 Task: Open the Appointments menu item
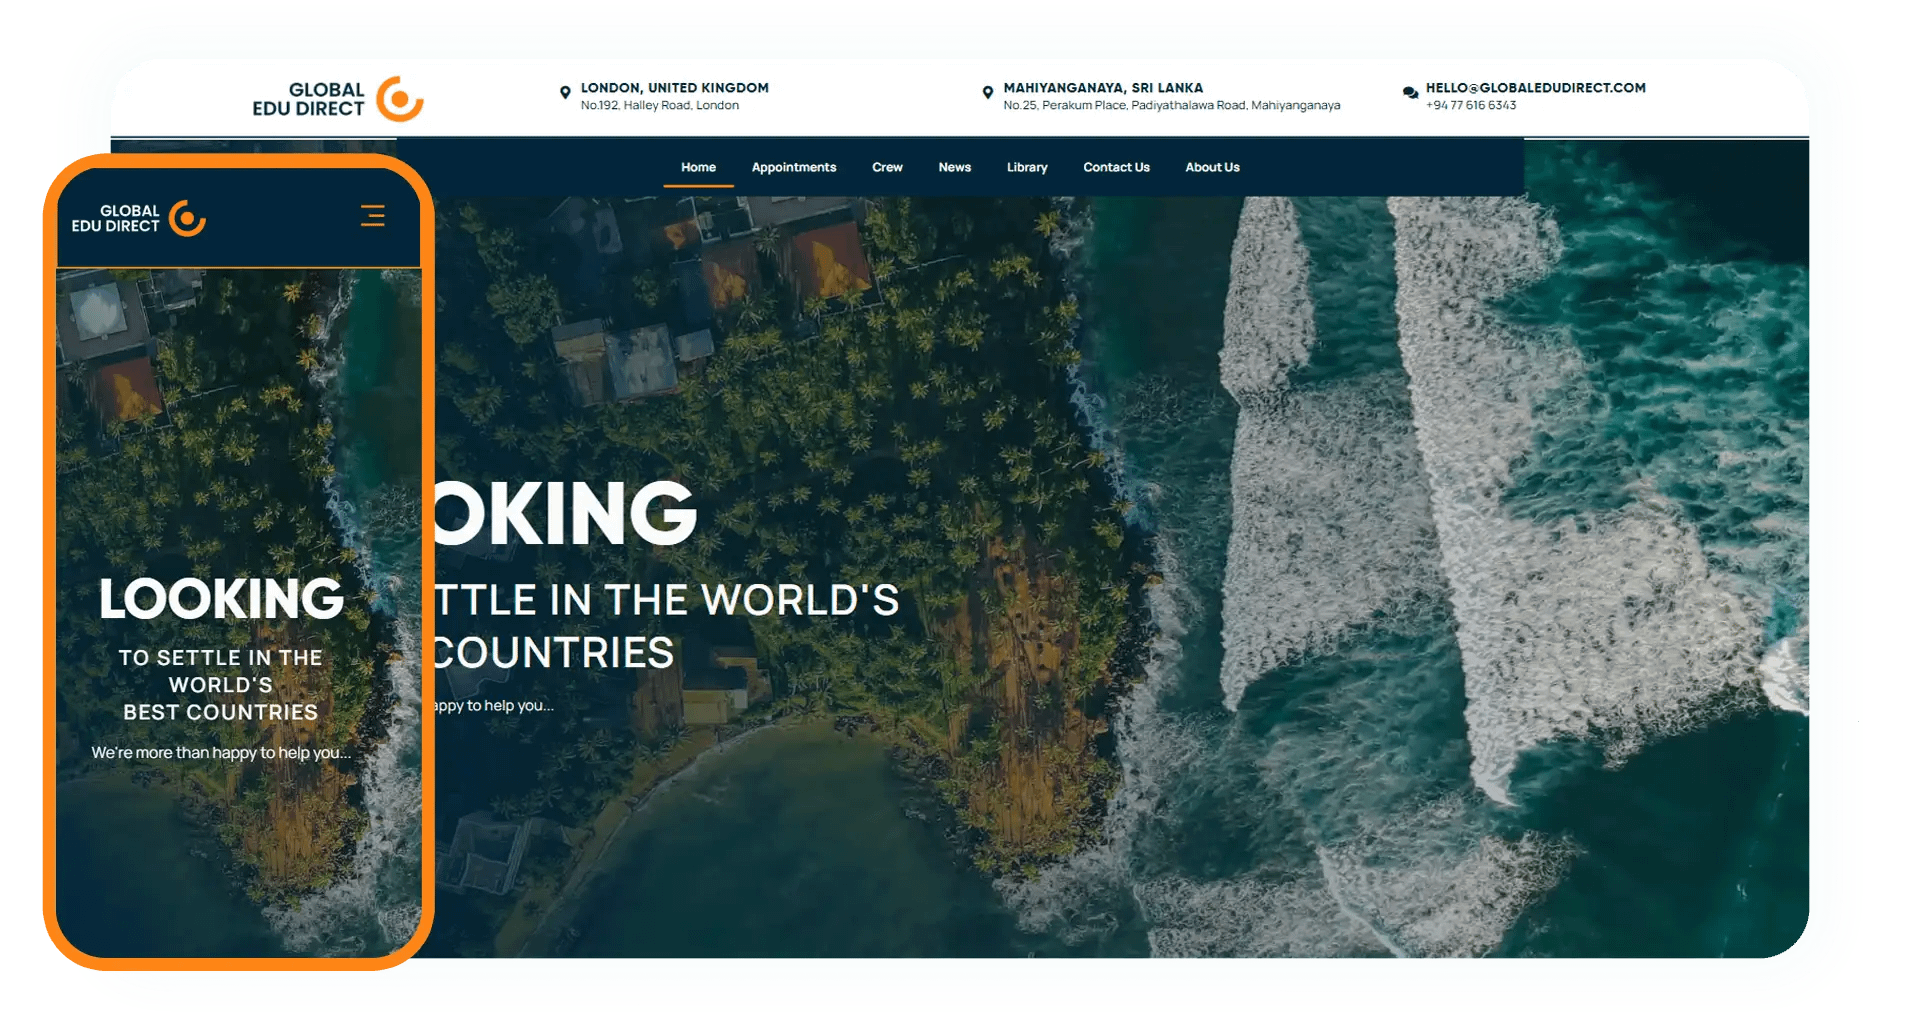(793, 167)
